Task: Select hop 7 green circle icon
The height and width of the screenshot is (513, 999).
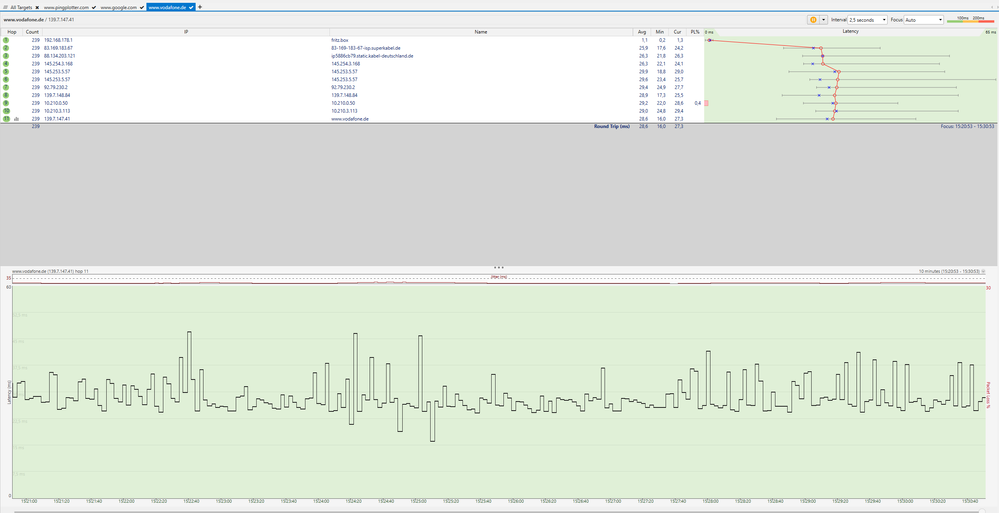Action: 6,87
